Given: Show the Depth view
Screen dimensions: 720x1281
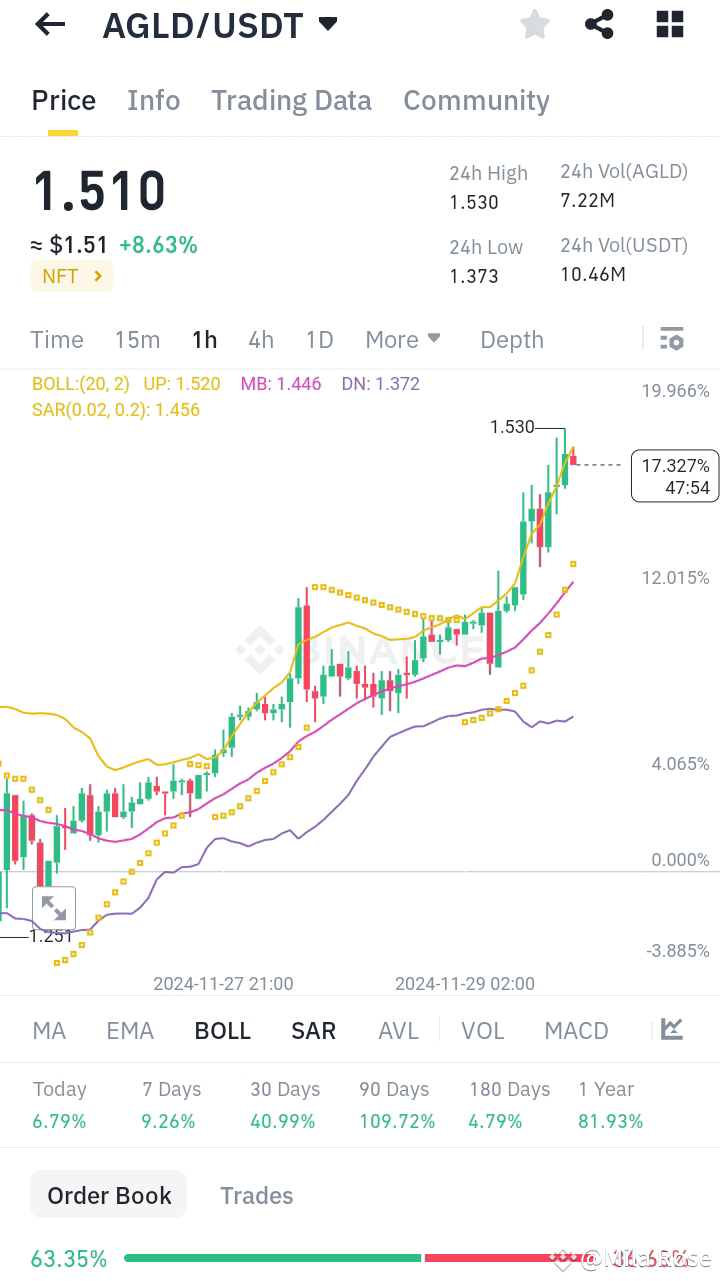Looking at the screenshot, I should pyautogui.click(x=511, y=339).
